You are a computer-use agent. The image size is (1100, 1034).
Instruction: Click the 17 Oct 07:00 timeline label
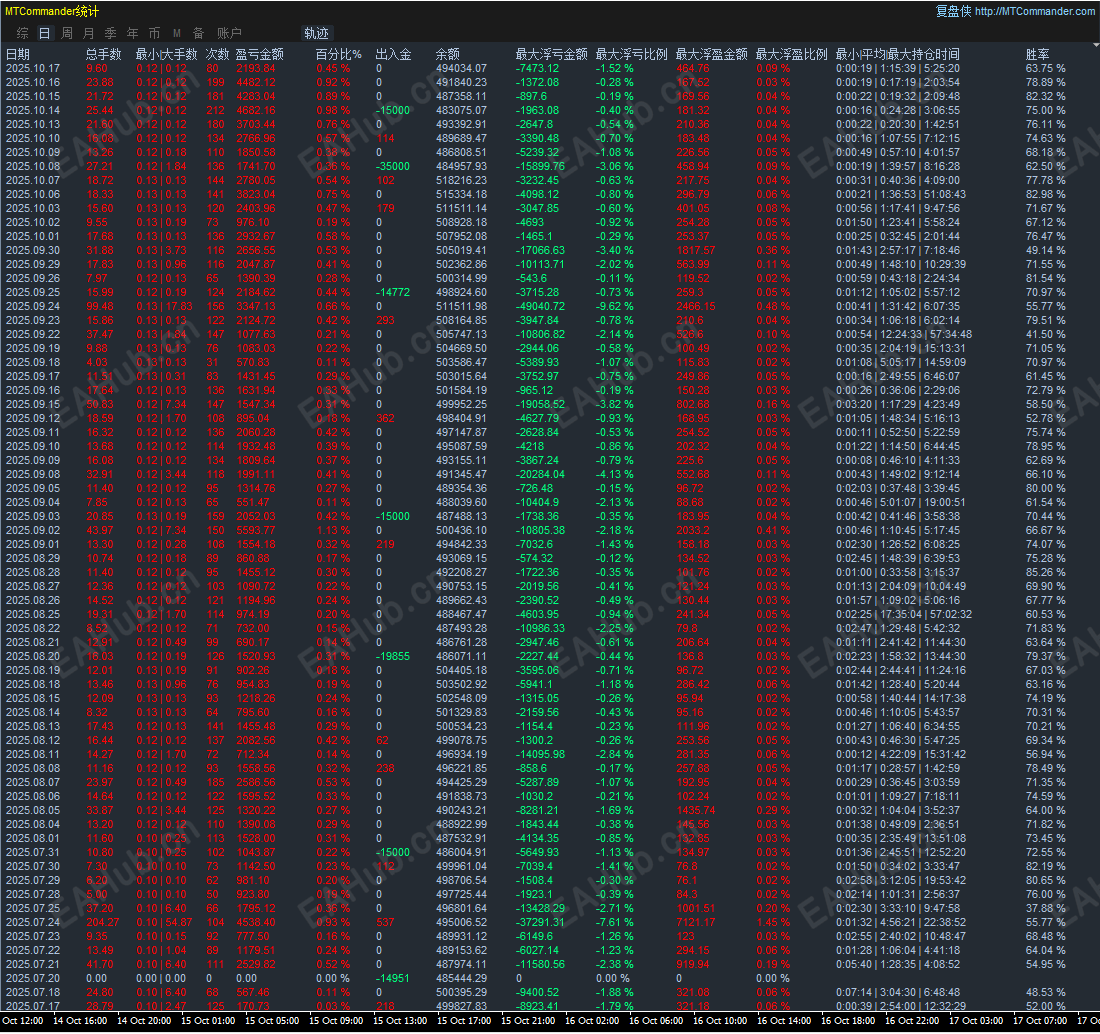coord(1040,1021)
